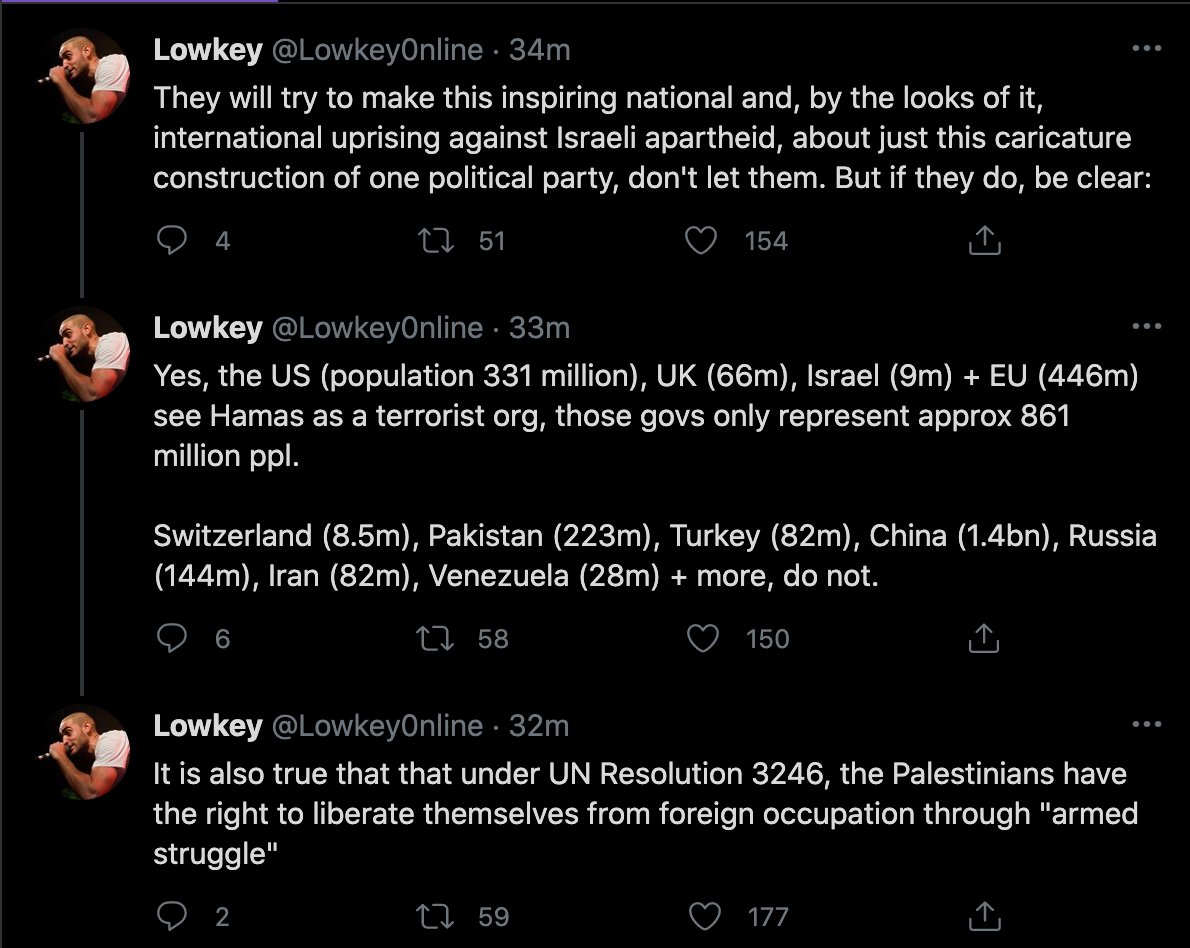Click the 33m timestamp of second tweet
This screenshot has width=1190, height=948.
point(539,328)
